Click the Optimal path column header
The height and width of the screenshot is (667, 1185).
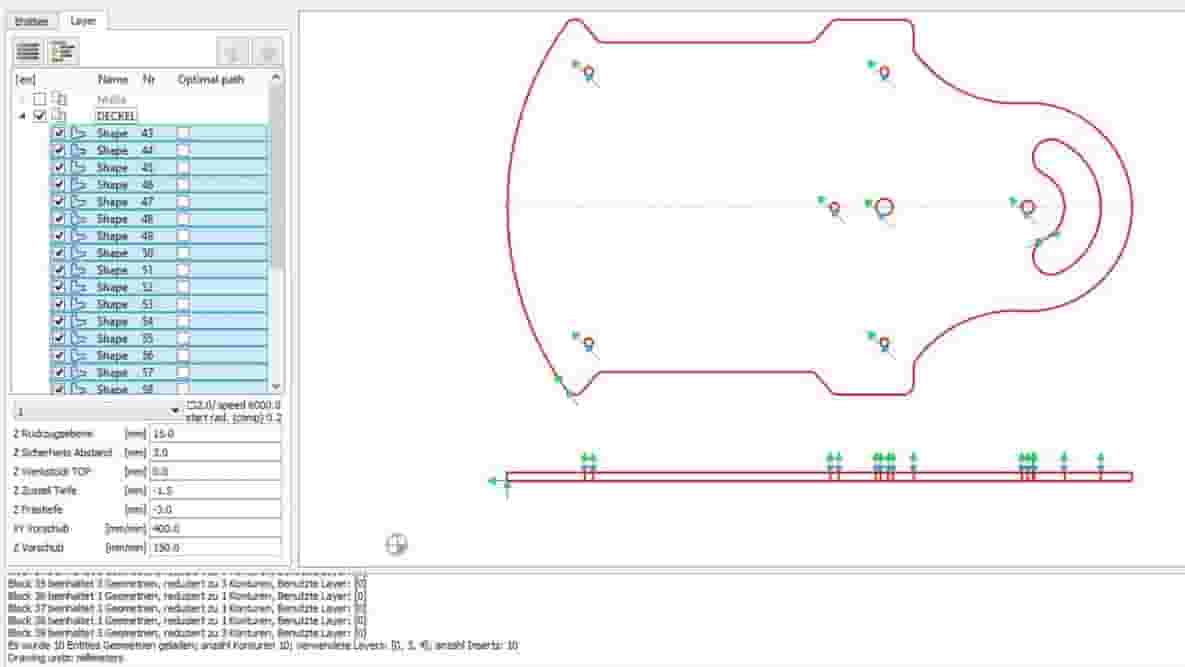(x=211, y=79)
